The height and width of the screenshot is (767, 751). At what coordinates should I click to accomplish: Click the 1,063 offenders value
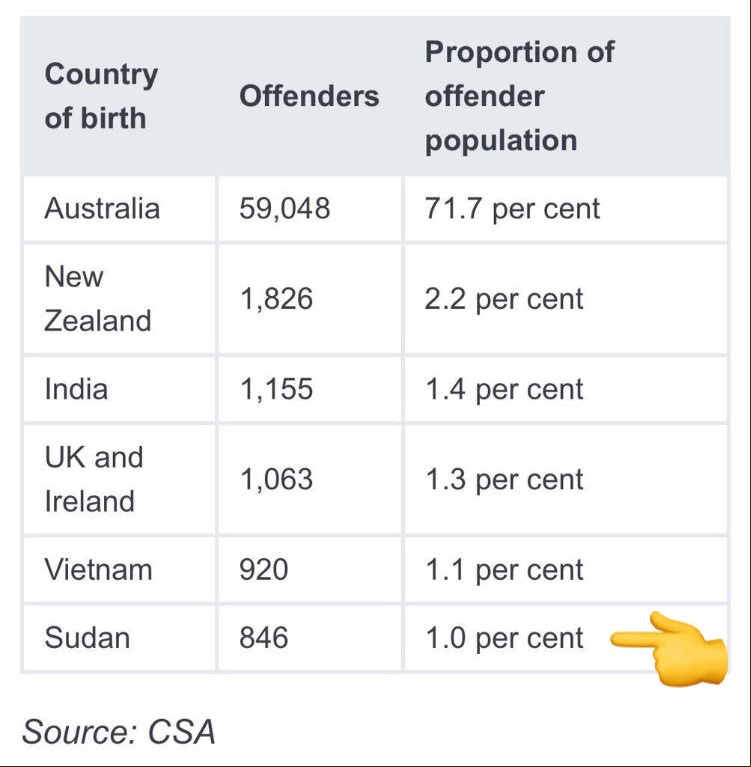coord(276,479)
